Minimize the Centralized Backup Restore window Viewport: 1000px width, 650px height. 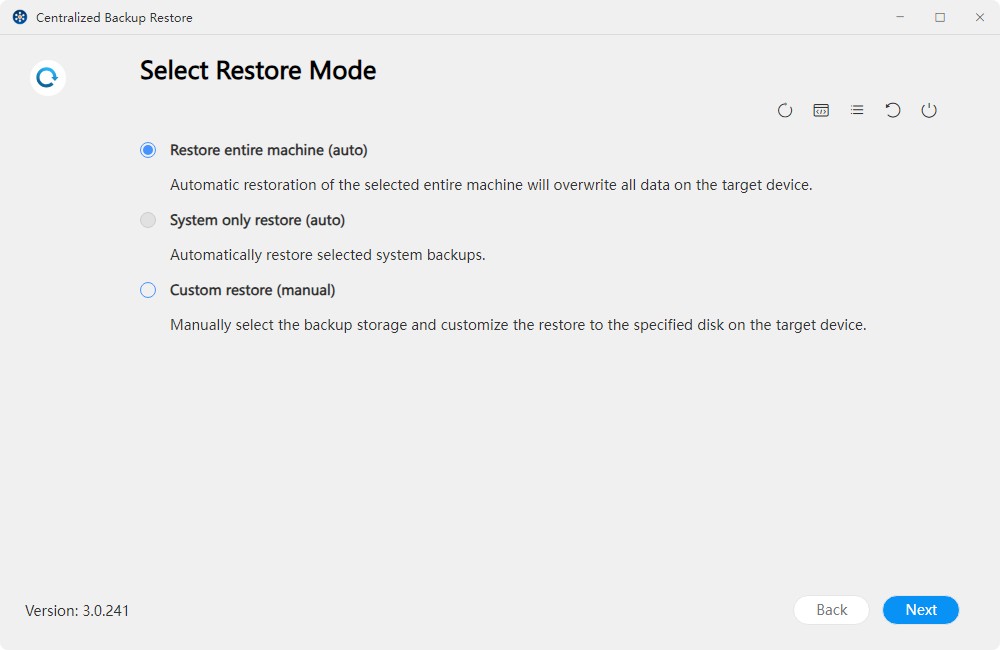901,17
